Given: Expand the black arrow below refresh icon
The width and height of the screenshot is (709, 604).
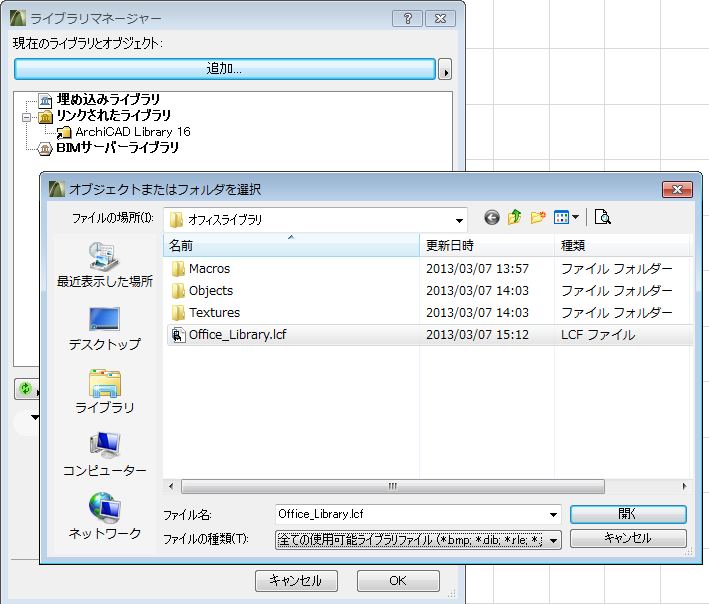Looking at the screenshot, I should [35, 417].
